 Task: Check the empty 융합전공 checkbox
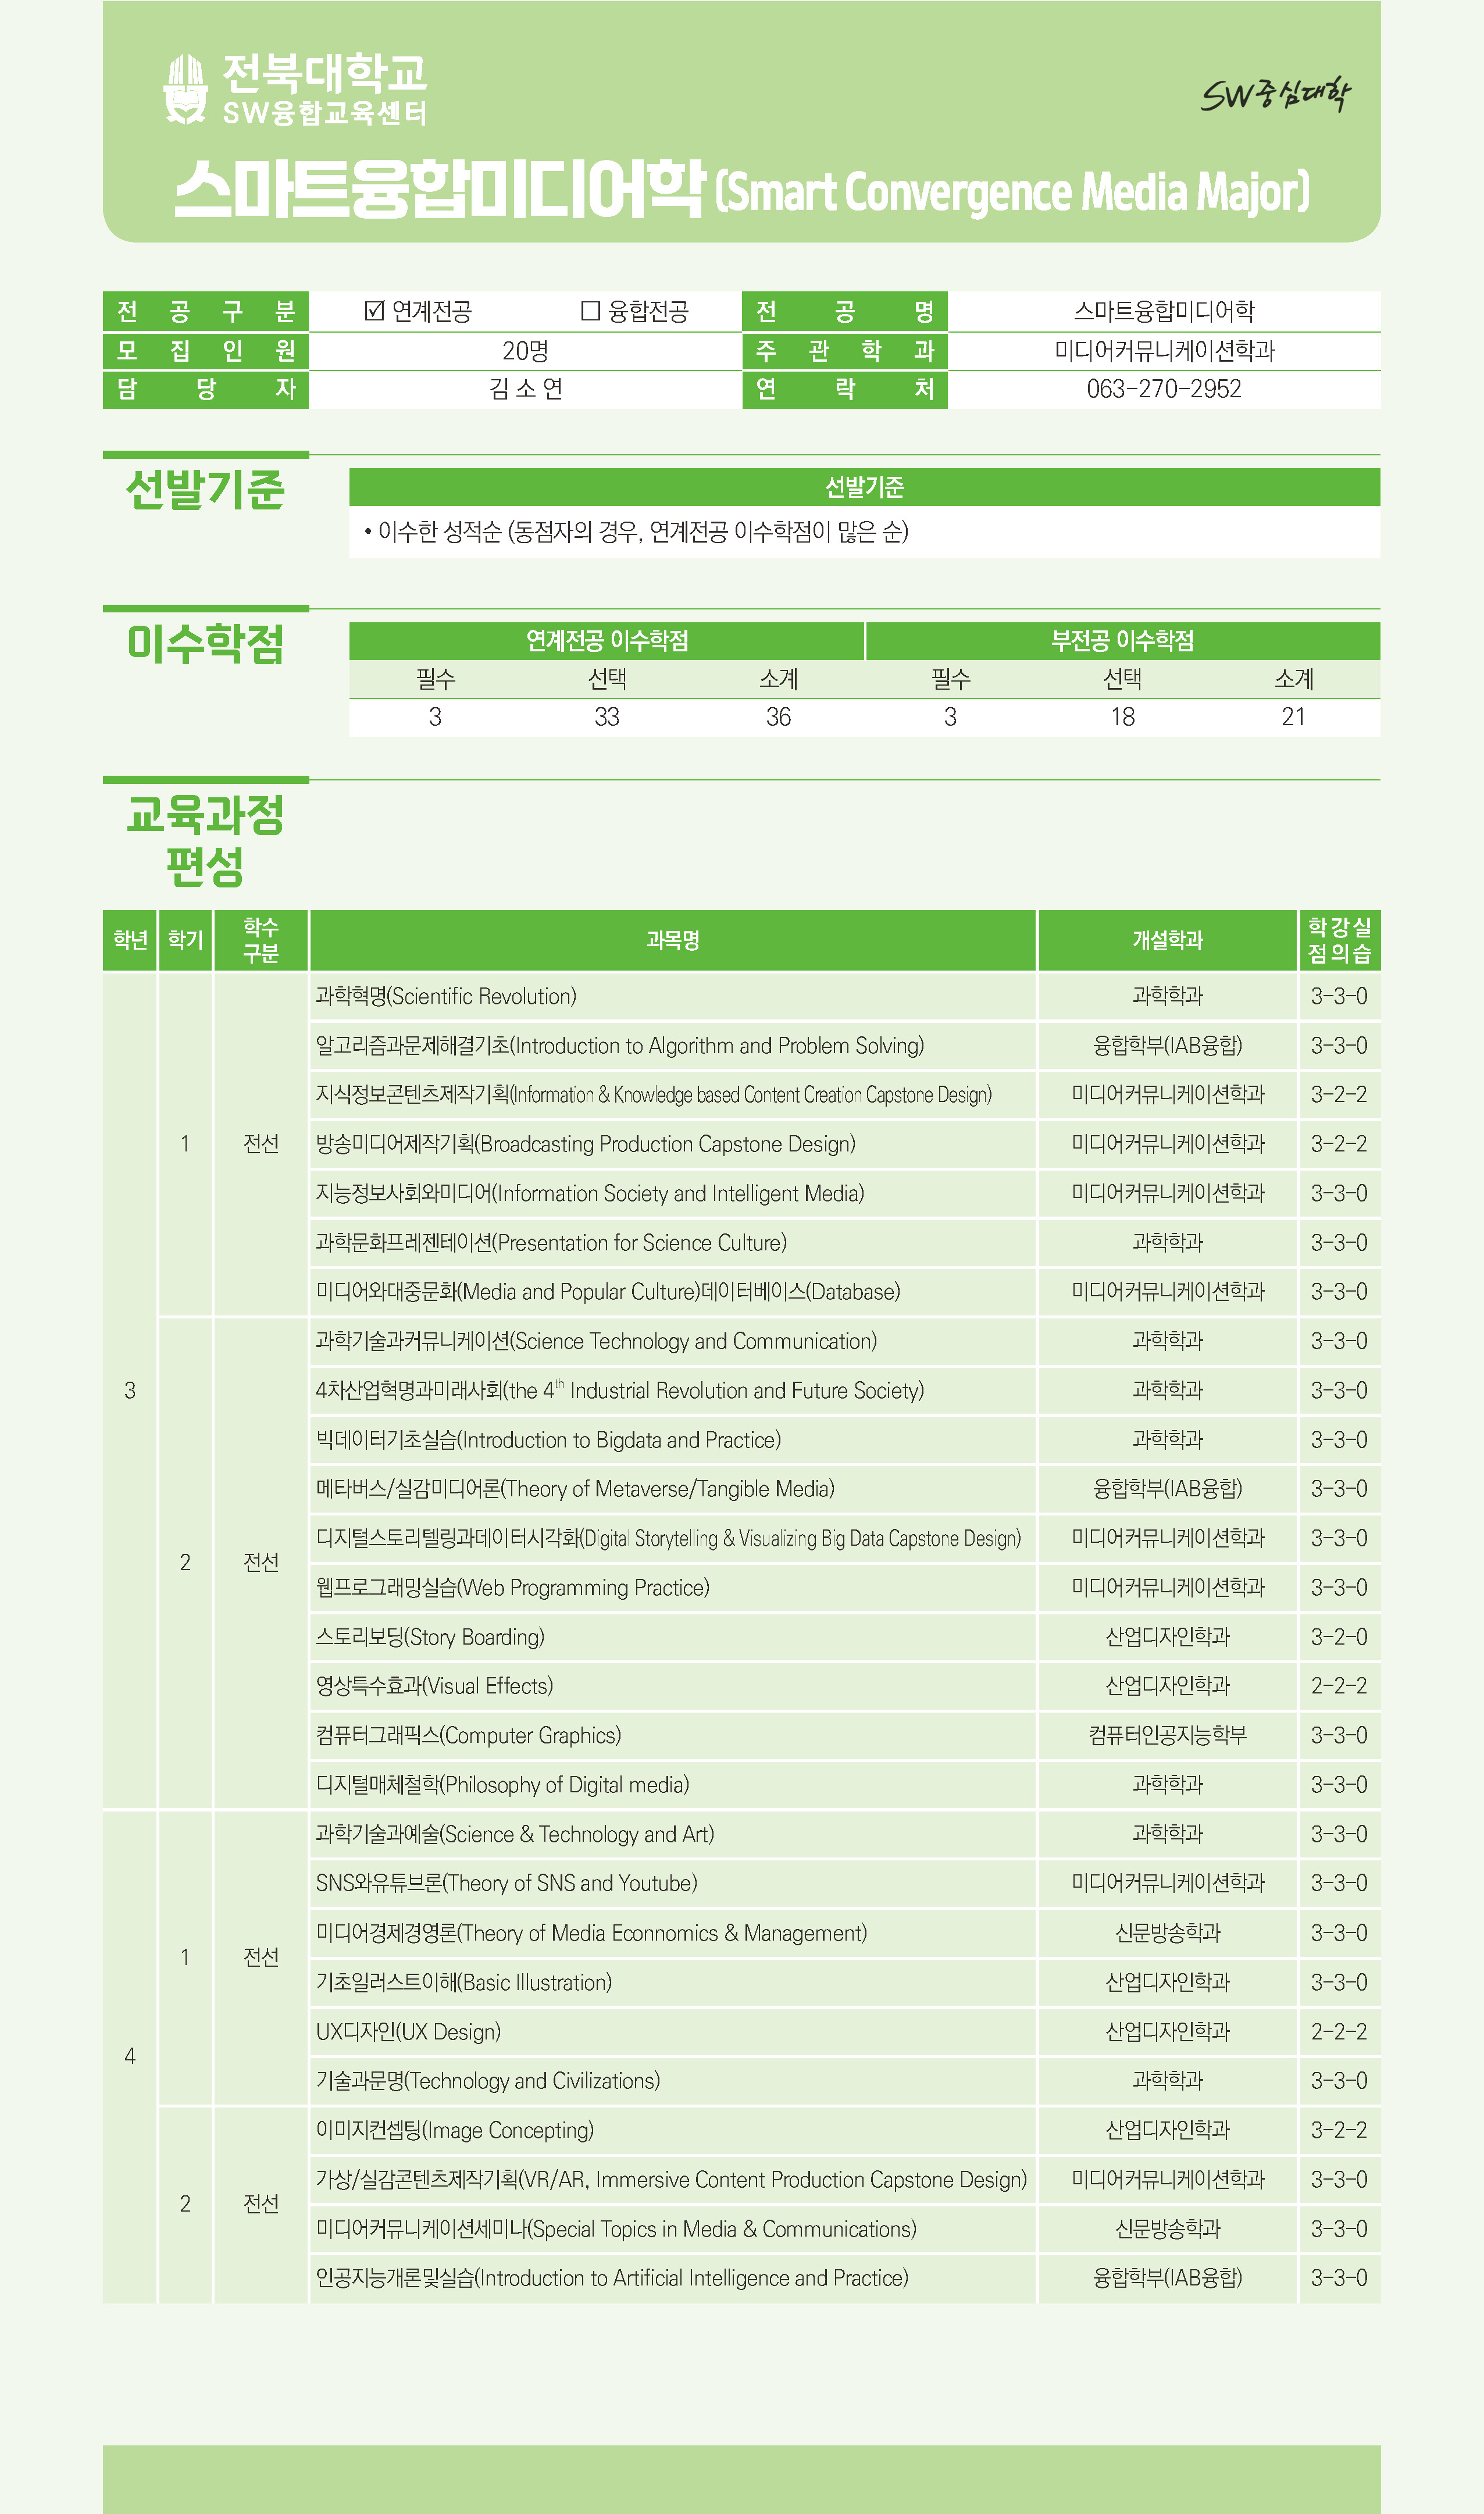coord(590,311)
